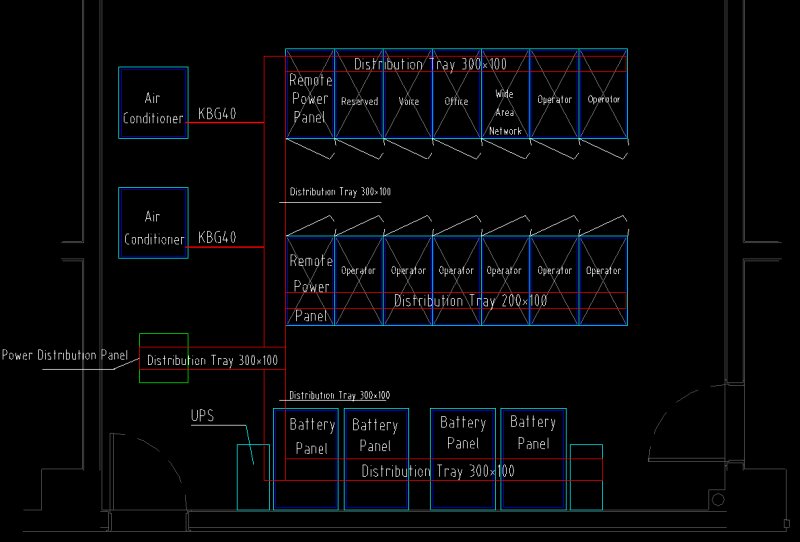Click Distribution Tray 300×100 text above Reserved cabinet row

point(430,64)
